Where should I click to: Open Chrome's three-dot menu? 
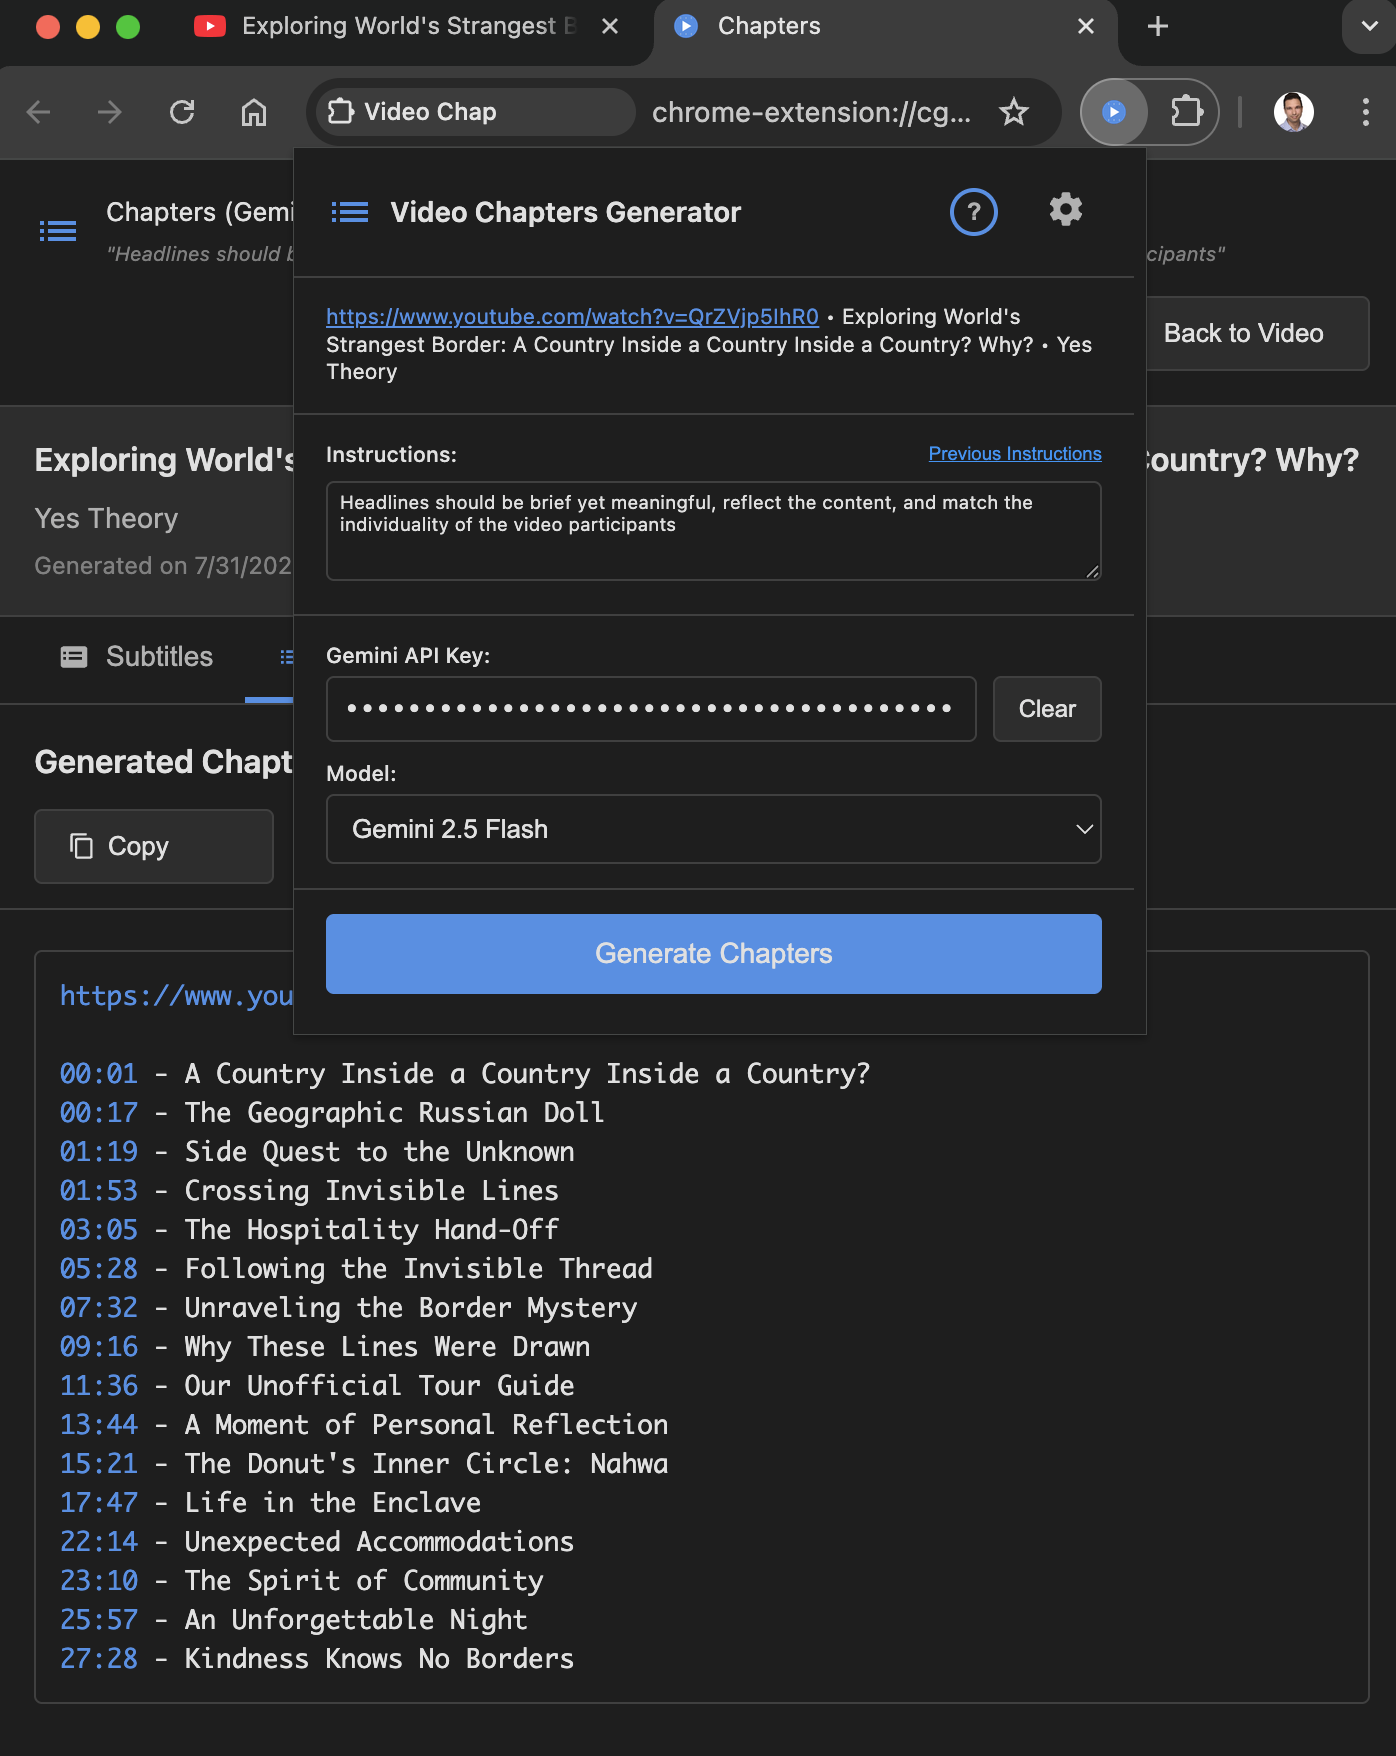pyautogui.click(x=1365, y=112)
